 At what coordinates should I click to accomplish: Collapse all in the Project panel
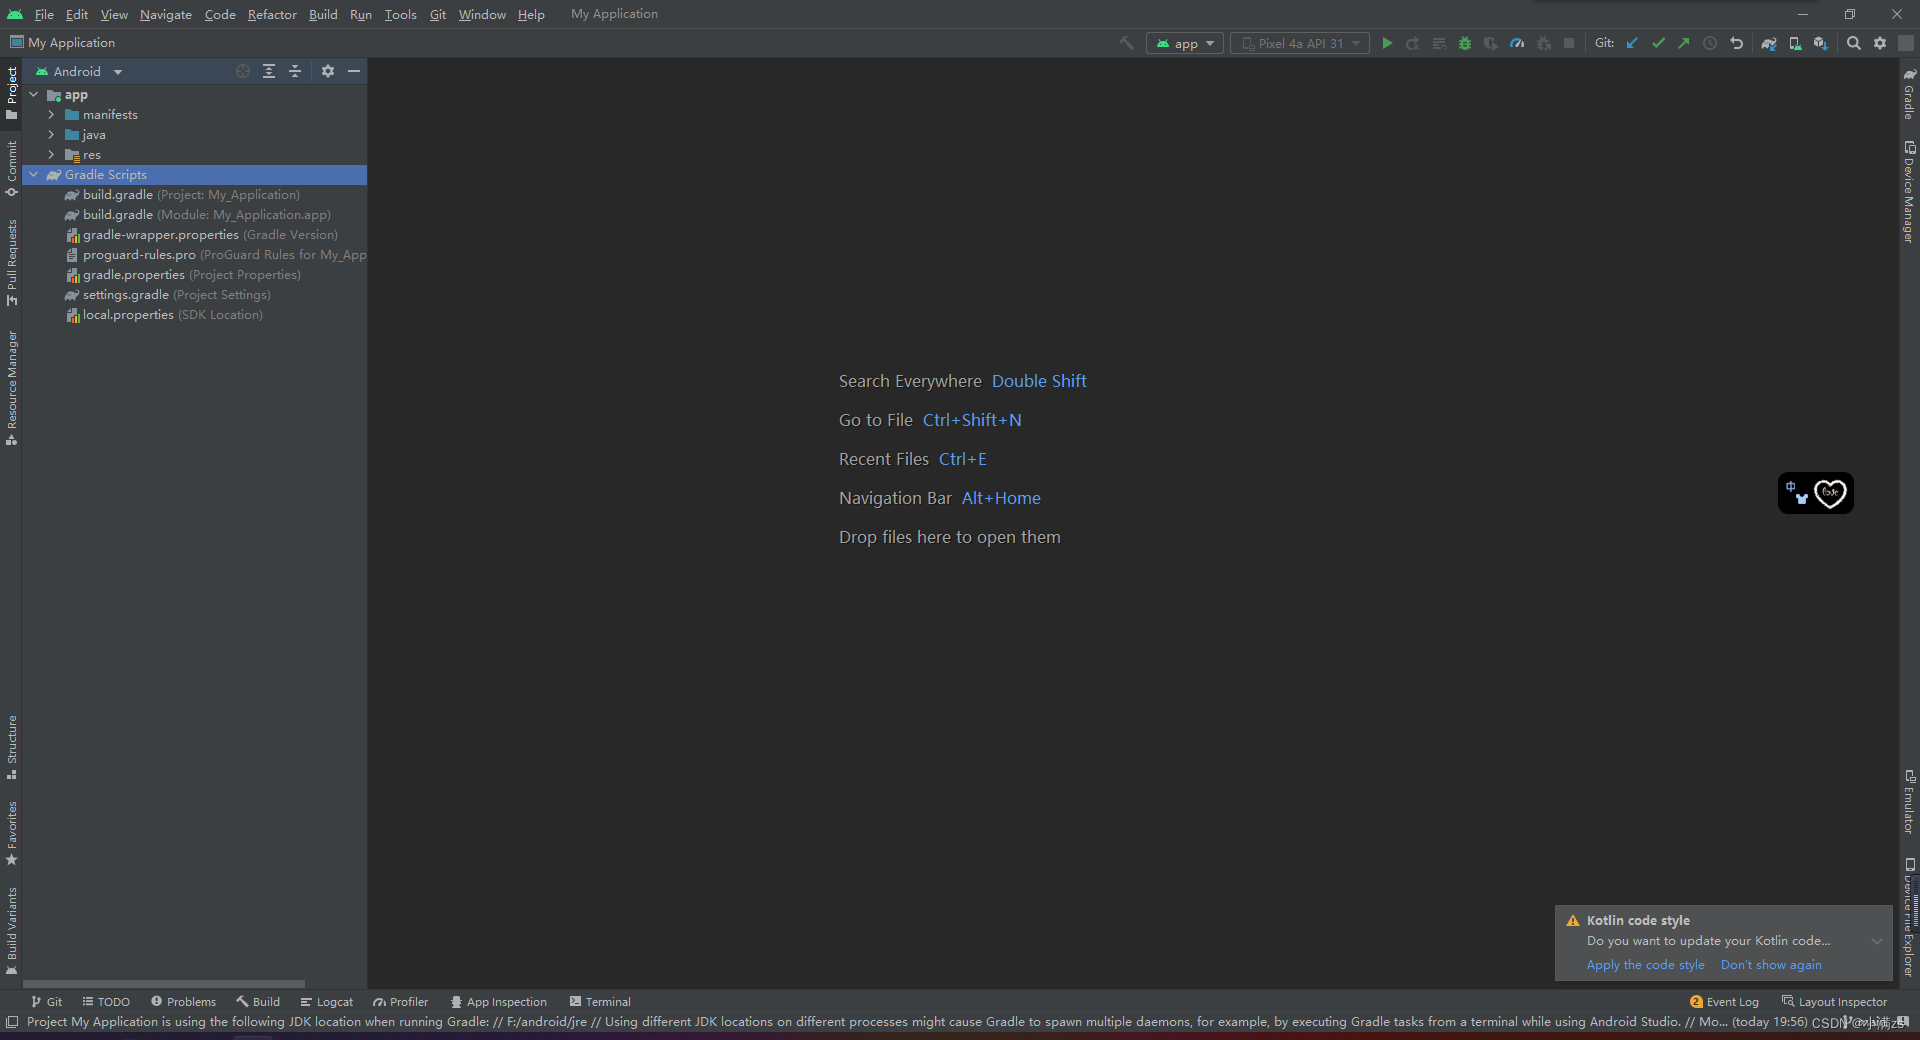(x=295, y=71)
